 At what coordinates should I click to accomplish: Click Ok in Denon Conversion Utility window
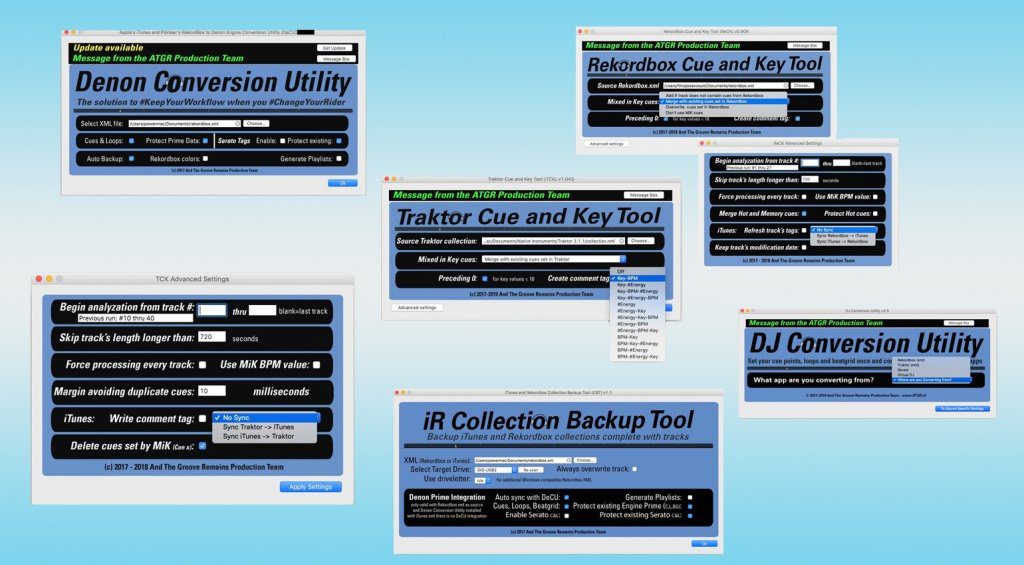pos(342,184)
